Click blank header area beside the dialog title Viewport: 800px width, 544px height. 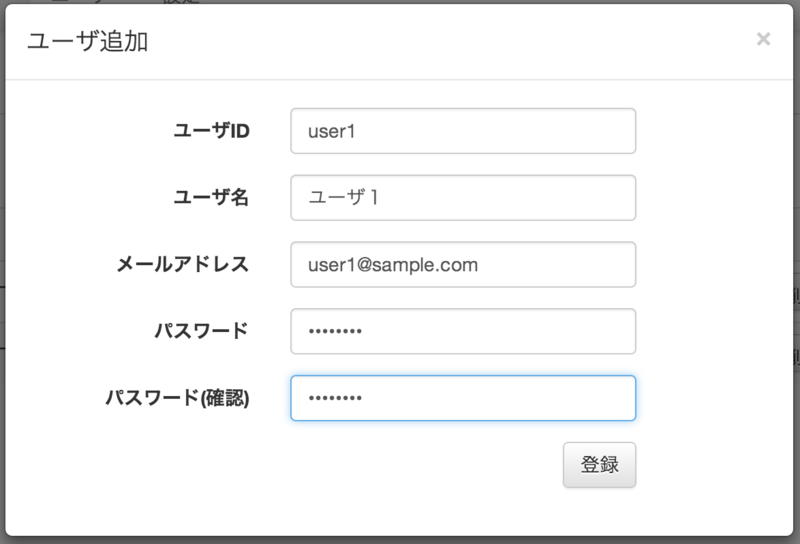click(450, 41)
